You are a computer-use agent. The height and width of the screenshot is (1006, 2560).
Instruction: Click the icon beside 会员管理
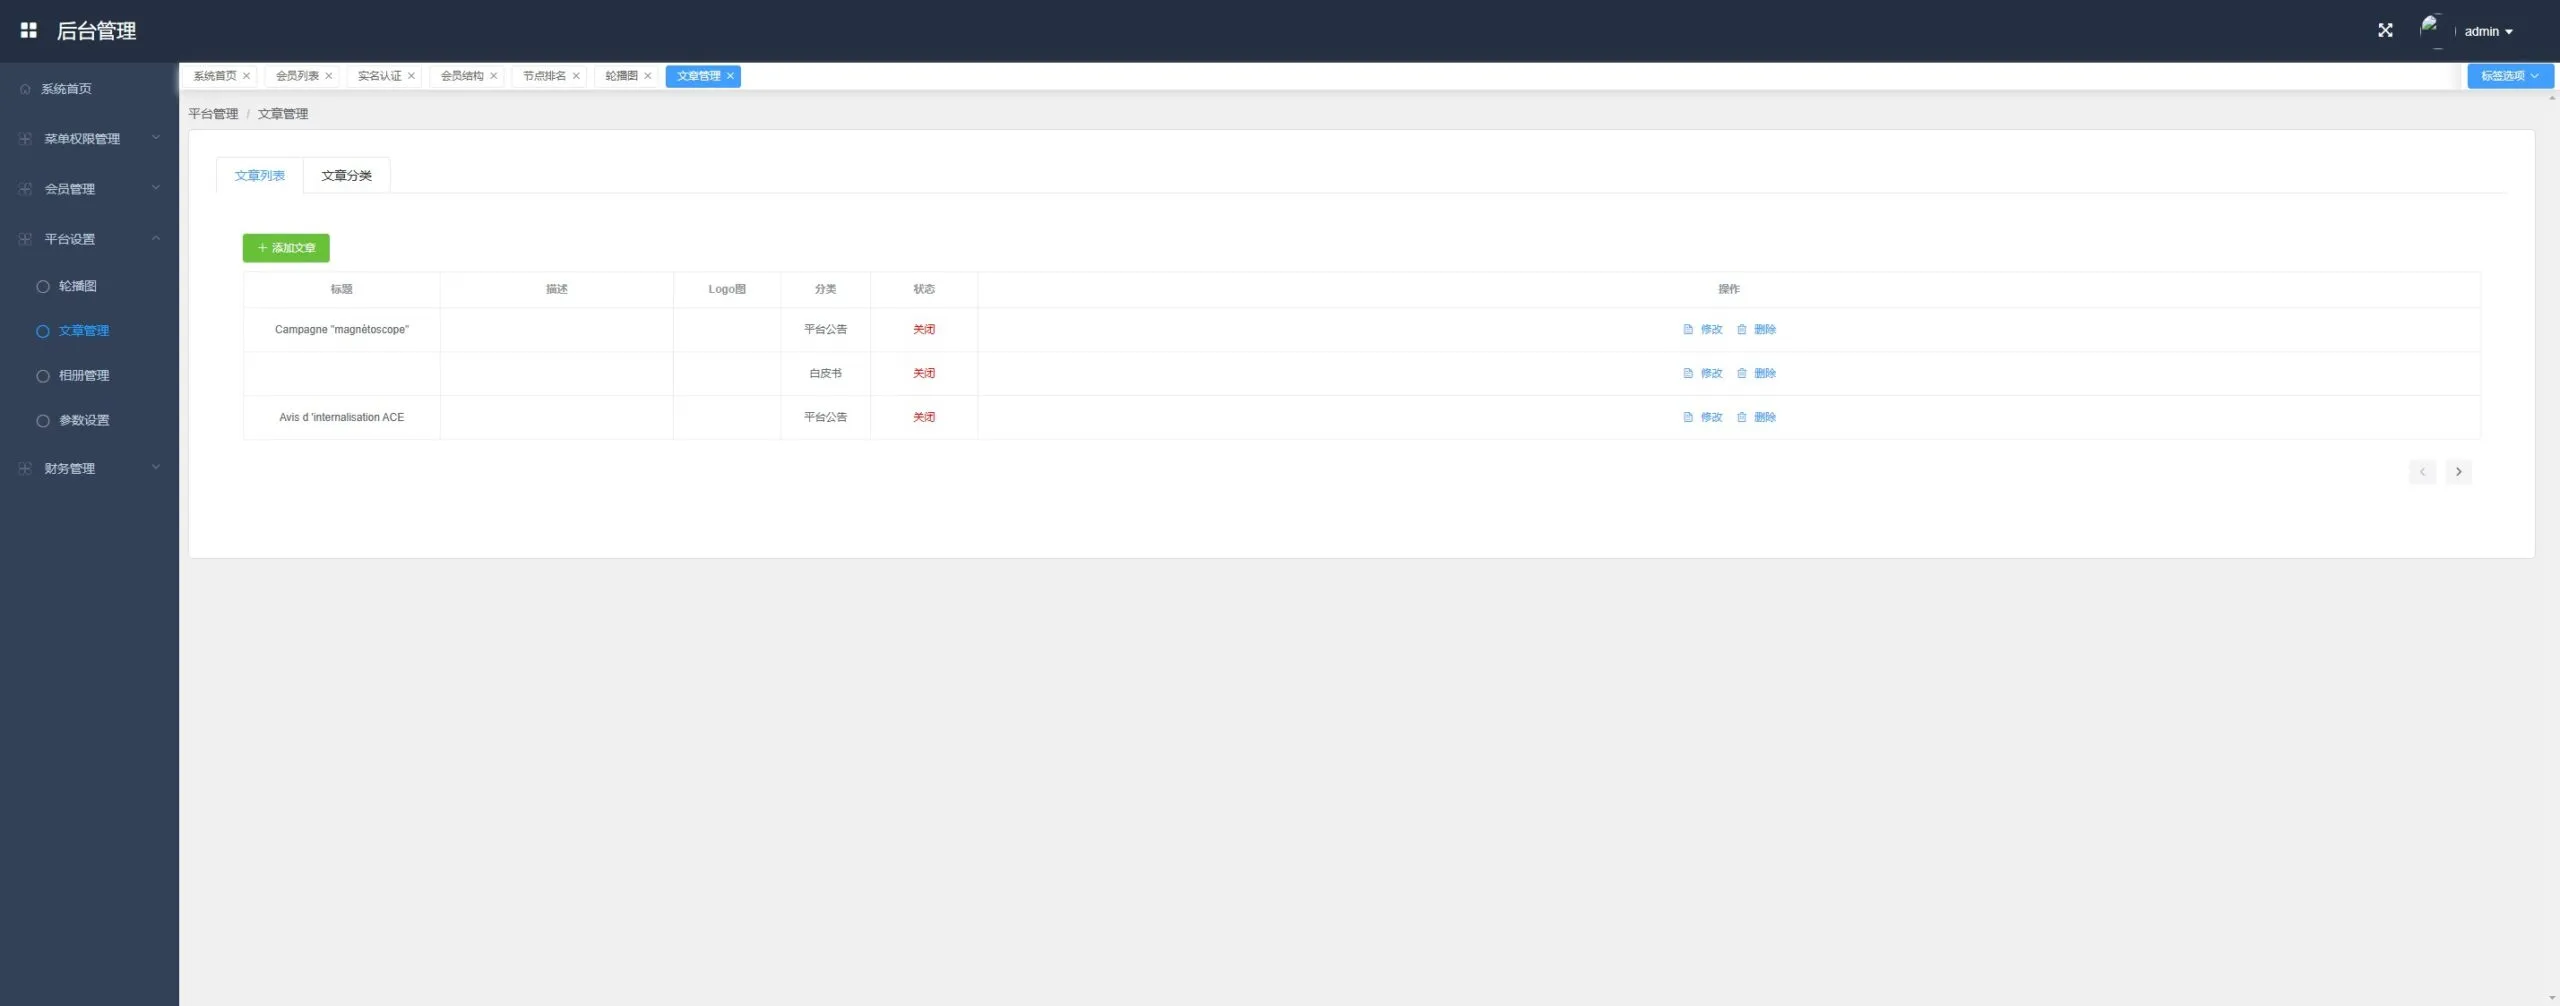point(25,189)
